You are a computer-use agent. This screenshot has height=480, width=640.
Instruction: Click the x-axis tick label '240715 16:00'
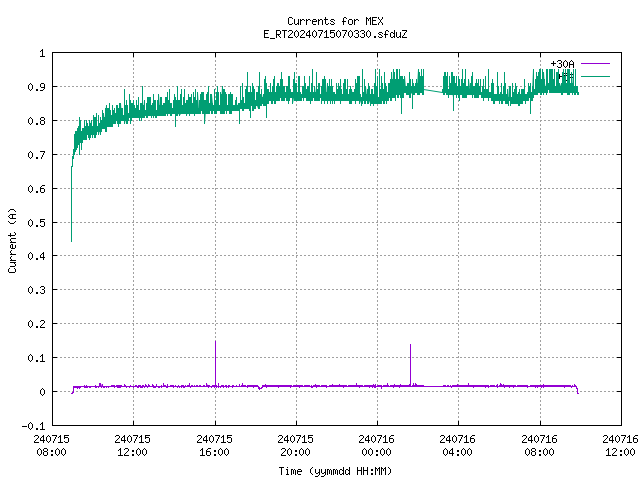(214, 445)
